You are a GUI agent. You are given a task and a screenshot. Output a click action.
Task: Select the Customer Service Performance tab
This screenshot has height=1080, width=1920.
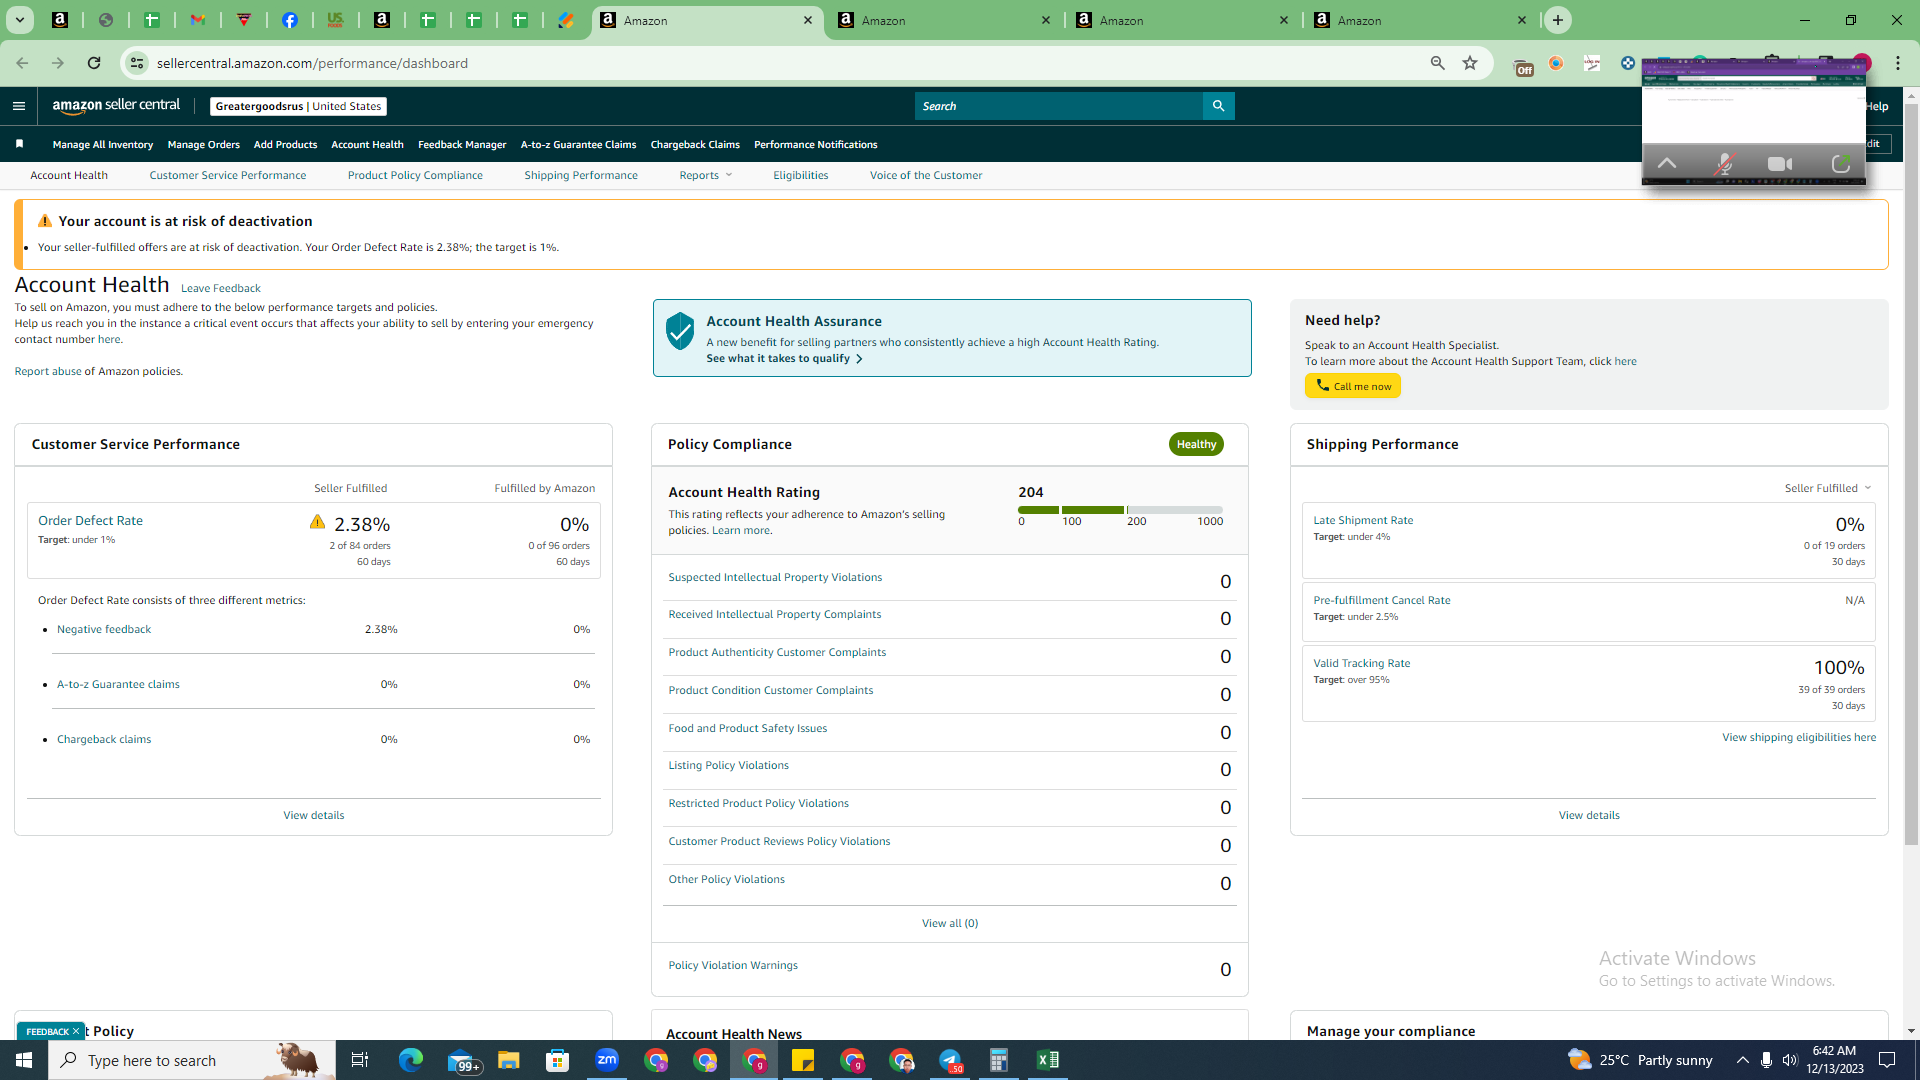point(228,175)
